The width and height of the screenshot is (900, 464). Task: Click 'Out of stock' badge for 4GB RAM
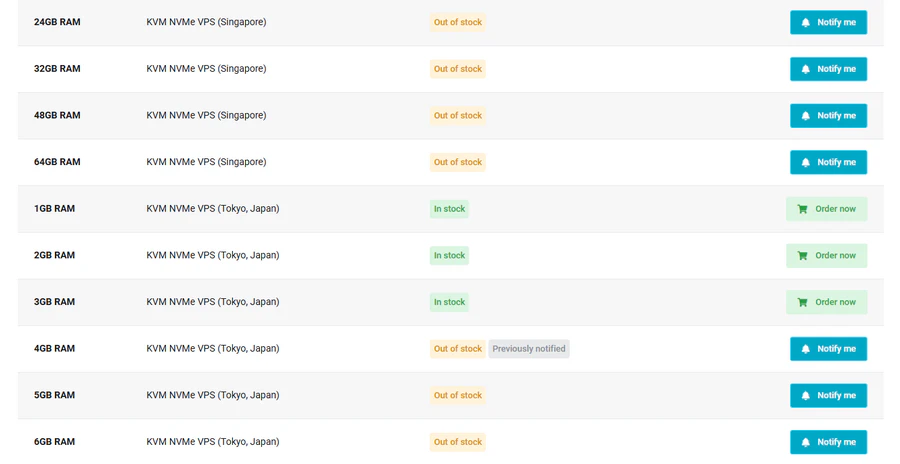pos(458,349)
